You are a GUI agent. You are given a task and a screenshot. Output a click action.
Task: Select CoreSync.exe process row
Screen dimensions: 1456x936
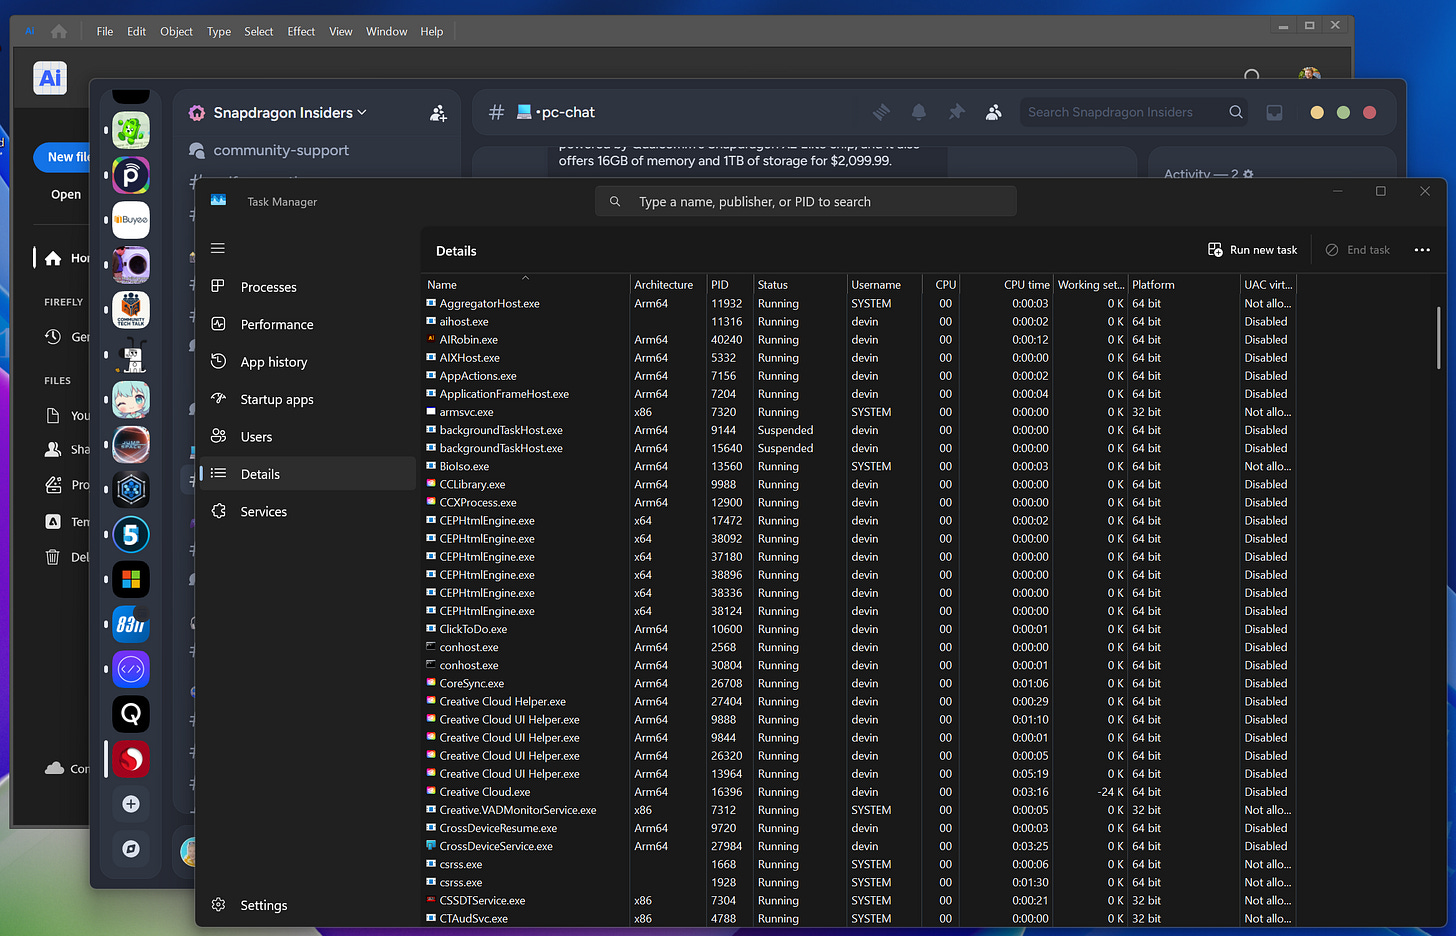pyautogui.click(x=860, y=683)
